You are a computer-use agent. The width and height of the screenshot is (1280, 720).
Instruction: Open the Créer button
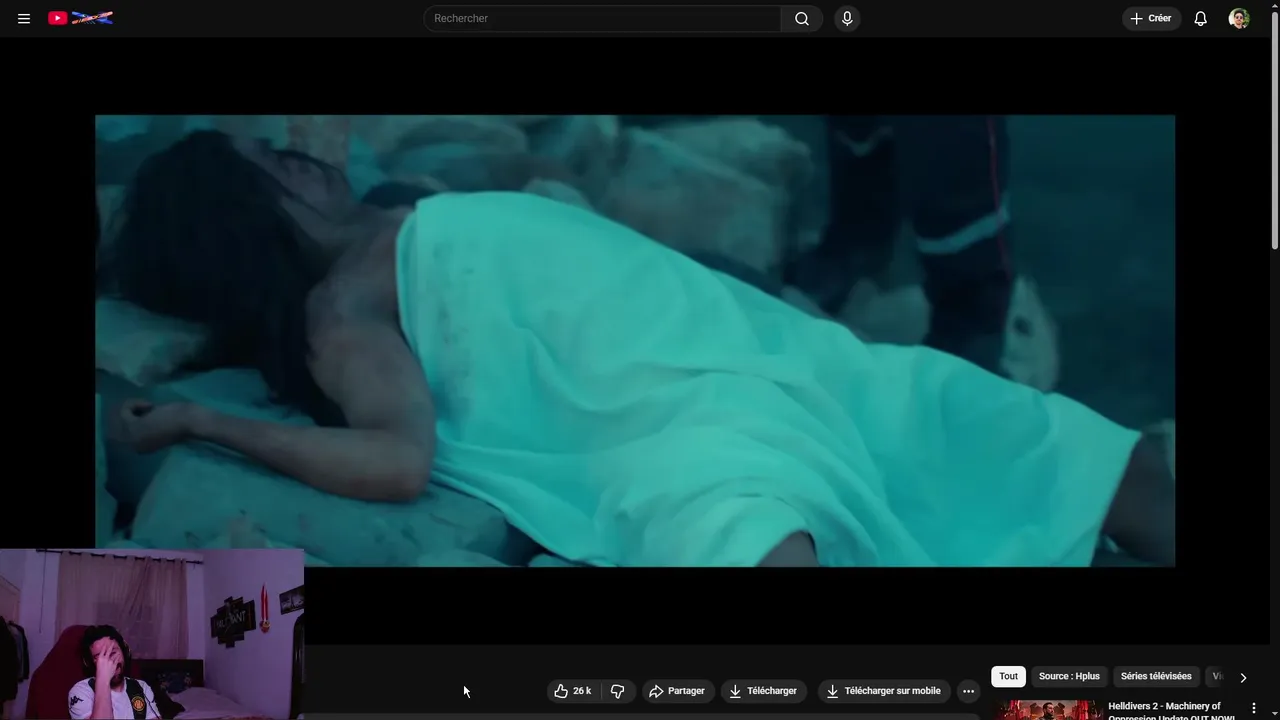1151,18
